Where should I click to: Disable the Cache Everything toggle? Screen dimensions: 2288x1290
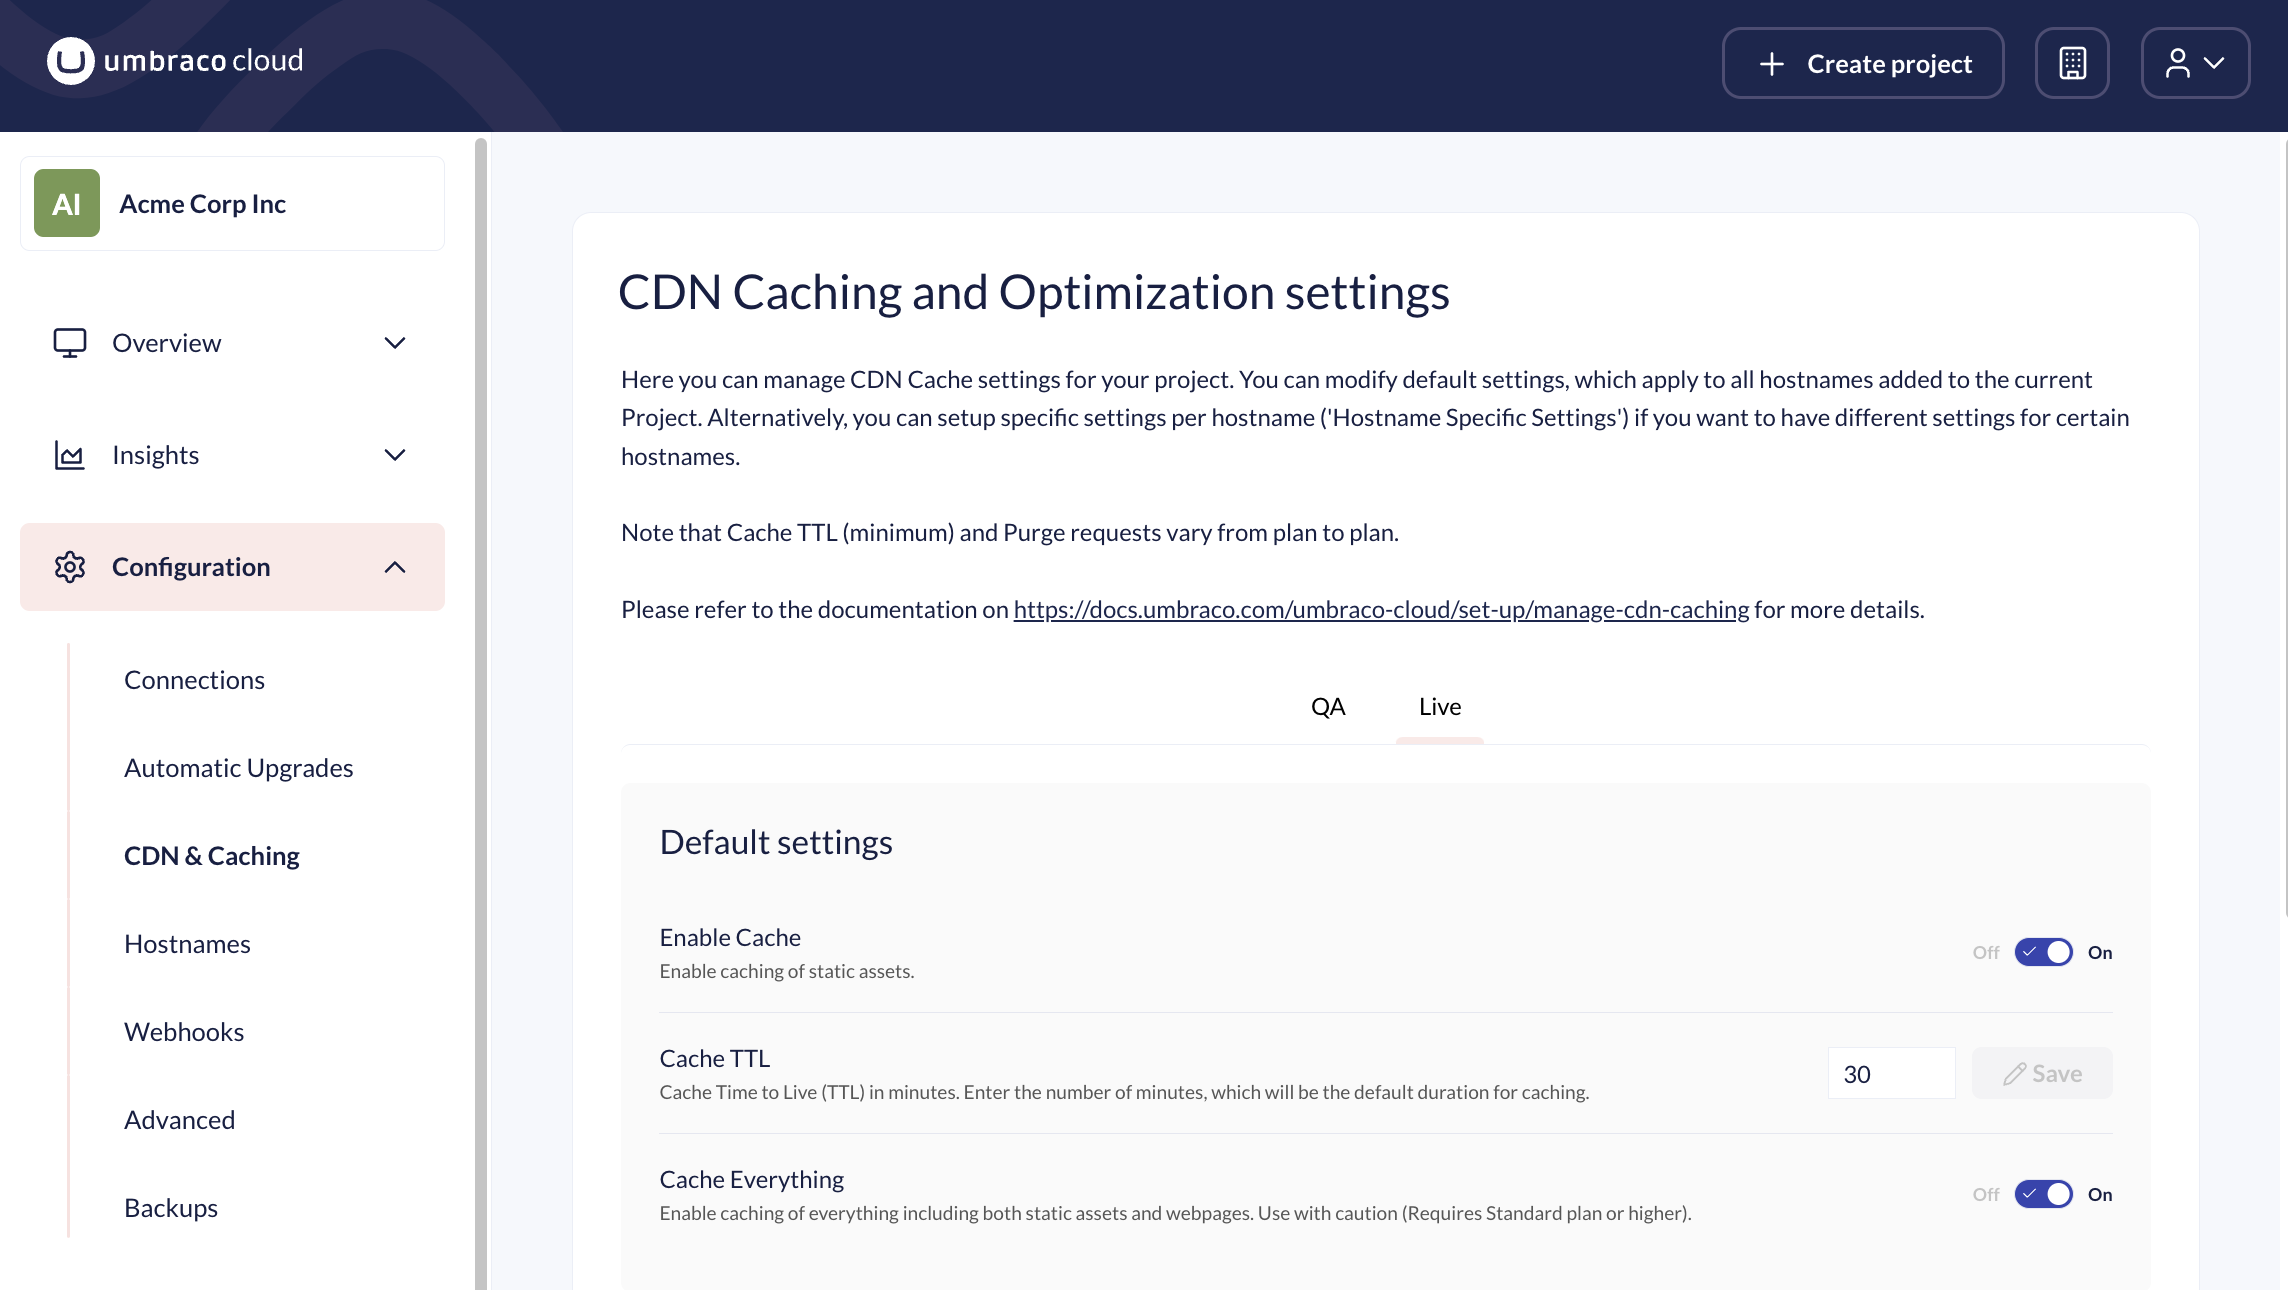click(2043, 1194)
